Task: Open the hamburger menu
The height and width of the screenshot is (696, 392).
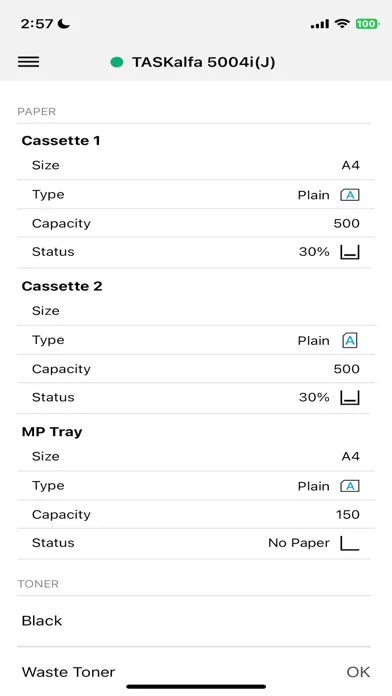Action: coord(28,62)
